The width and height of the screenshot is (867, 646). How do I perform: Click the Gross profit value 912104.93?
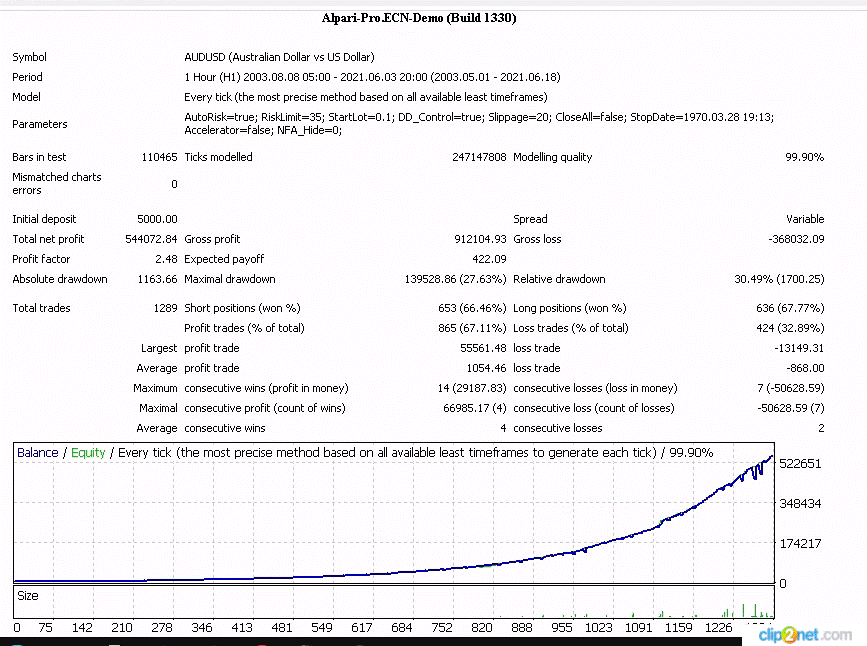pyautogui.click(x=480, y=239)
